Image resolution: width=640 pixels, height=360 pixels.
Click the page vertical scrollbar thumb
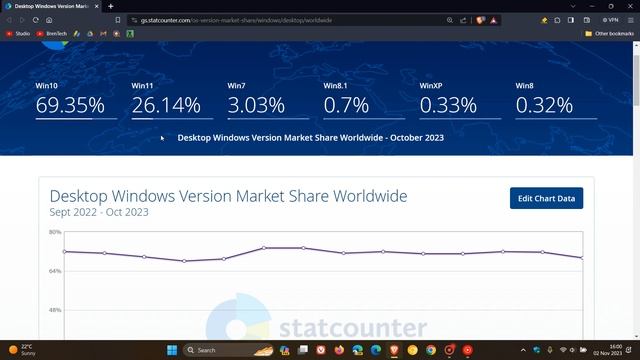[x=636, y=80]
